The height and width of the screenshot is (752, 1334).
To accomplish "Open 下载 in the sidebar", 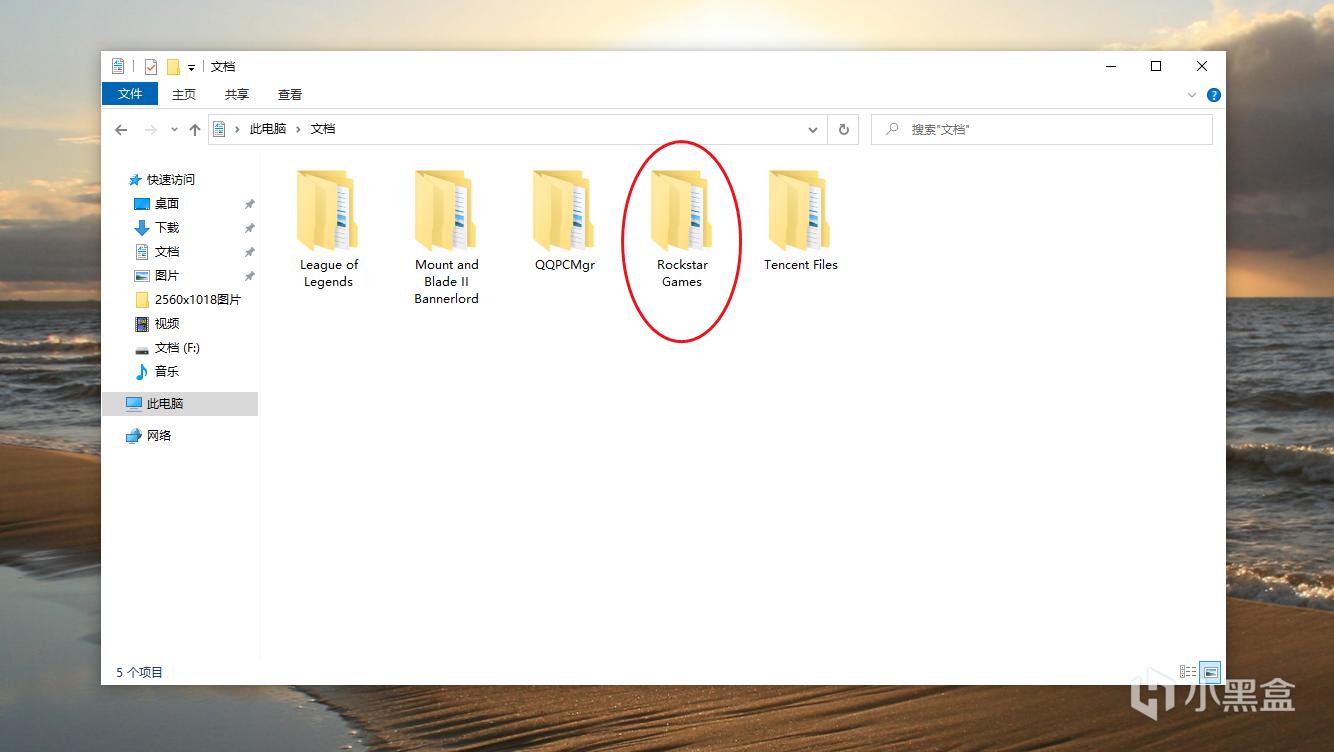I will (x=166, y=228).
